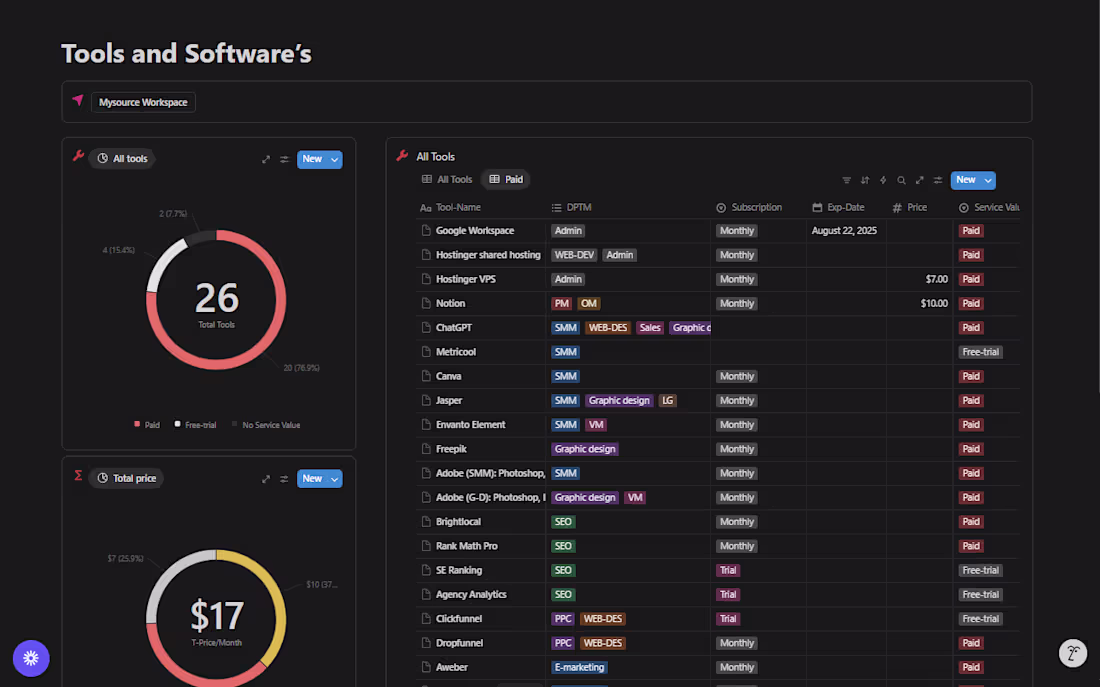Image resolution: width=1100 pixels, height=687 pixels.
Task: Switch to the All Tools table view tab
Action: tap(447, 180)
